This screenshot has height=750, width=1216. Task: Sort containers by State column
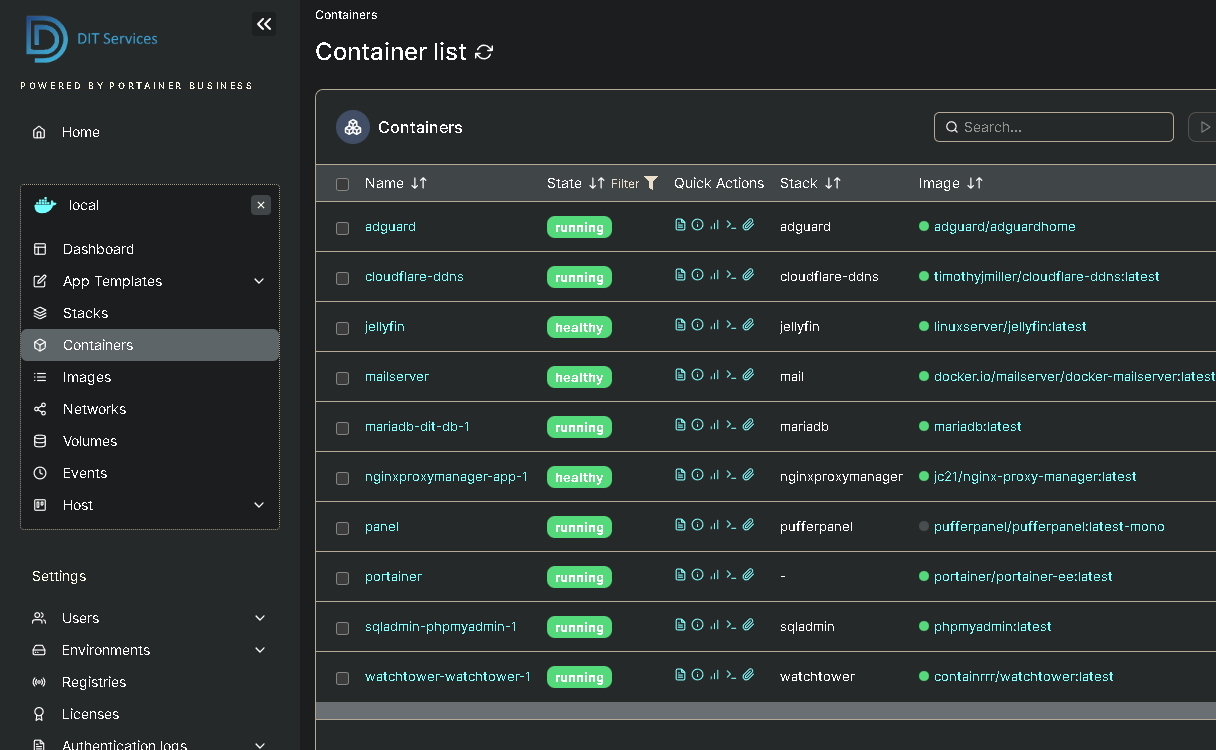tap(575, 183)
